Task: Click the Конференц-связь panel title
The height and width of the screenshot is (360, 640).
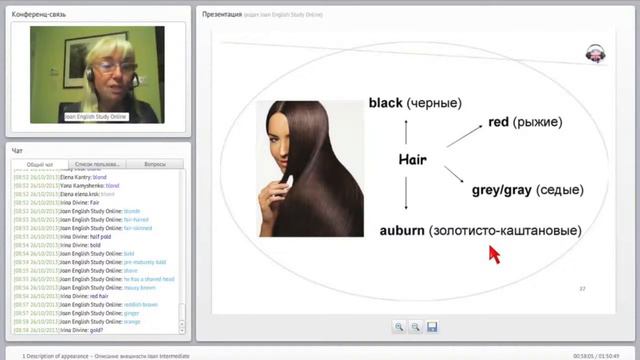Action: 39,14
